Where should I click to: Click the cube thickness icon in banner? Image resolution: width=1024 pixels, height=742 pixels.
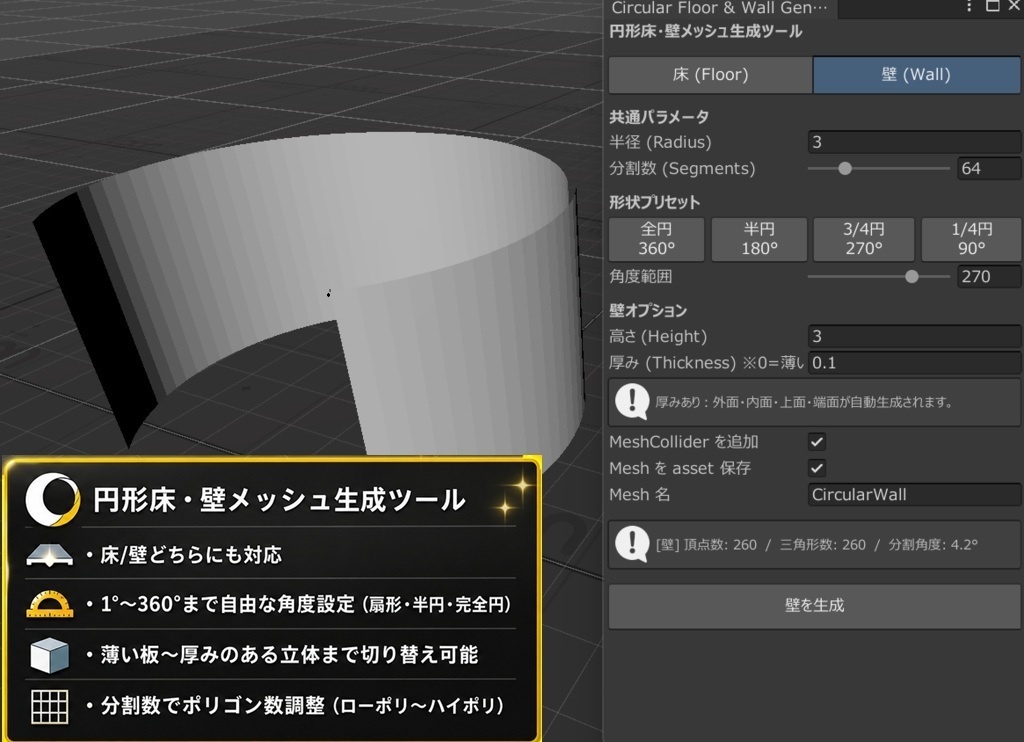[50, 654]
